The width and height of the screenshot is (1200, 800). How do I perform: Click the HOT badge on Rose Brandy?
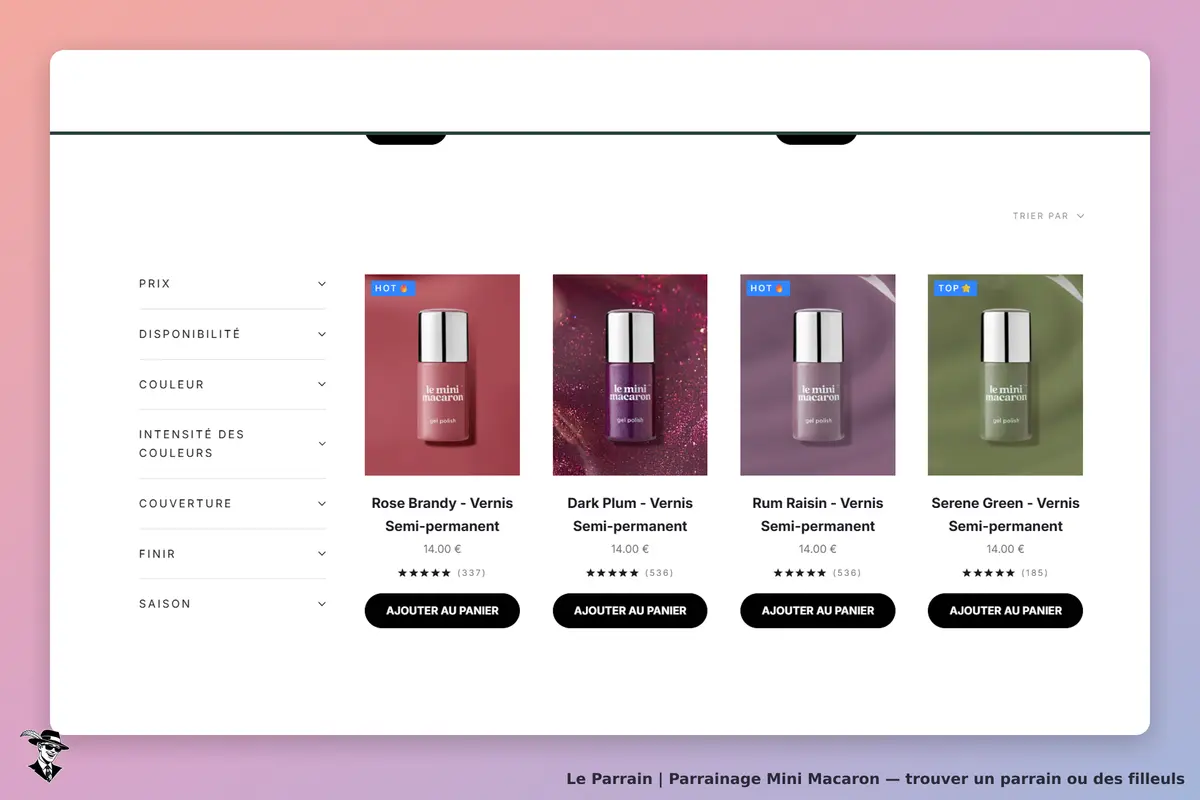click(x=392, y=288)
